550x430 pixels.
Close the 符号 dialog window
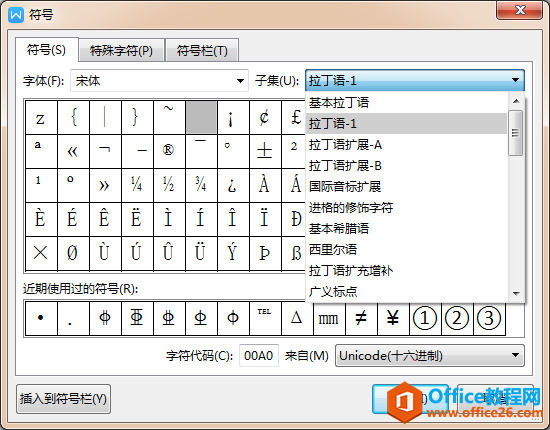coord(519,11)
